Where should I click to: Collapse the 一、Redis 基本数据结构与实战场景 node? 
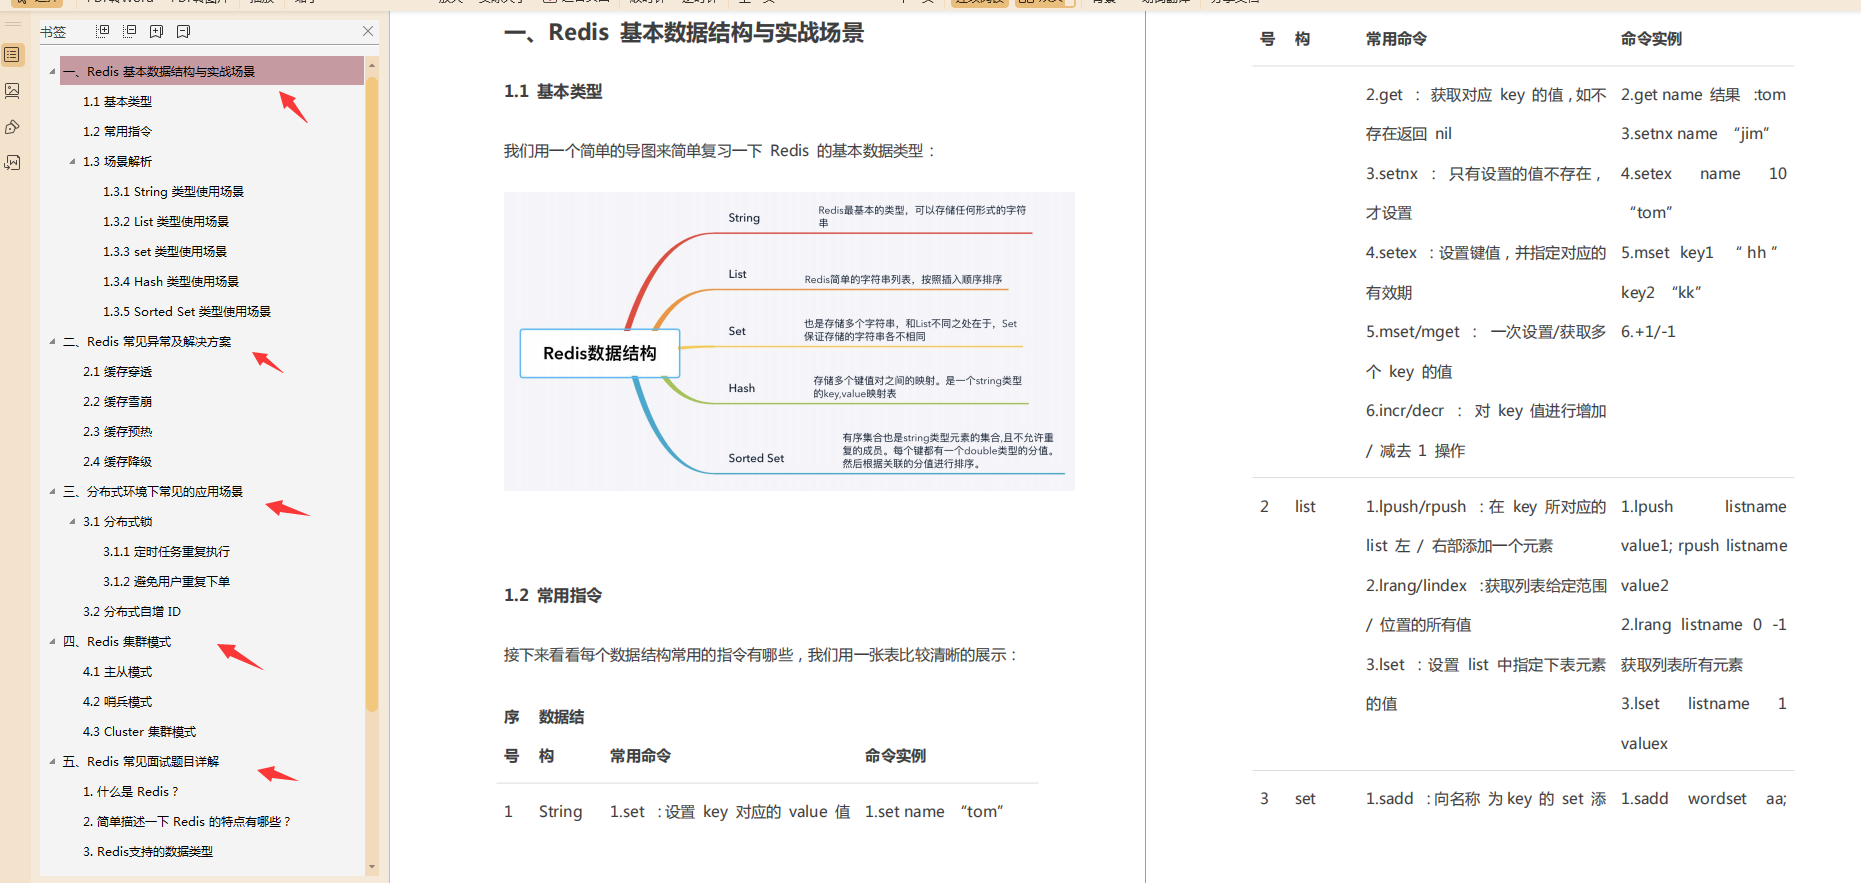[52, 72]
